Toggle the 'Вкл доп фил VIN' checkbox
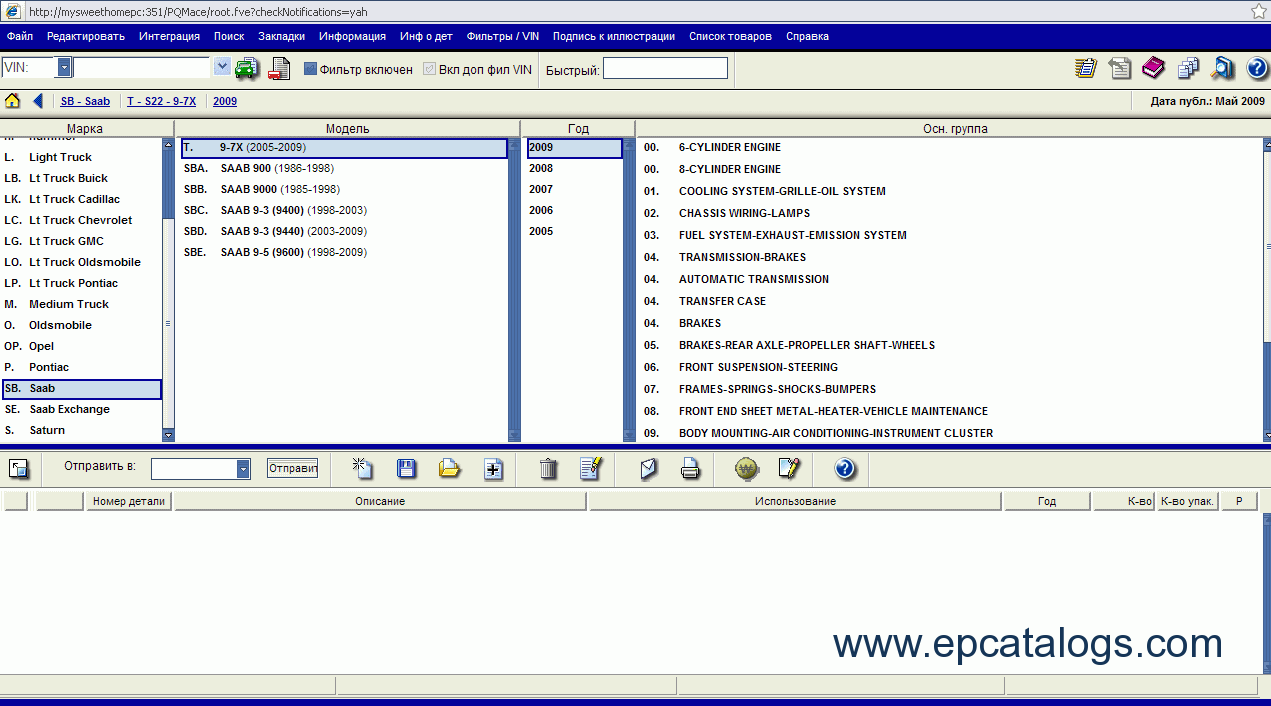The image size is (1271, 706). pos(430,69)
